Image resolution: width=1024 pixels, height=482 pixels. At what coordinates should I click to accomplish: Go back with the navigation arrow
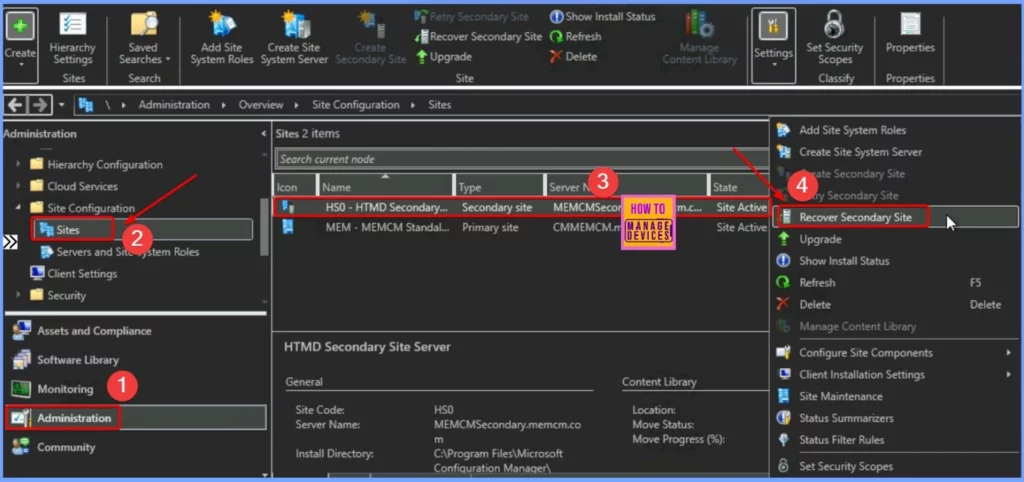[16, 104]
